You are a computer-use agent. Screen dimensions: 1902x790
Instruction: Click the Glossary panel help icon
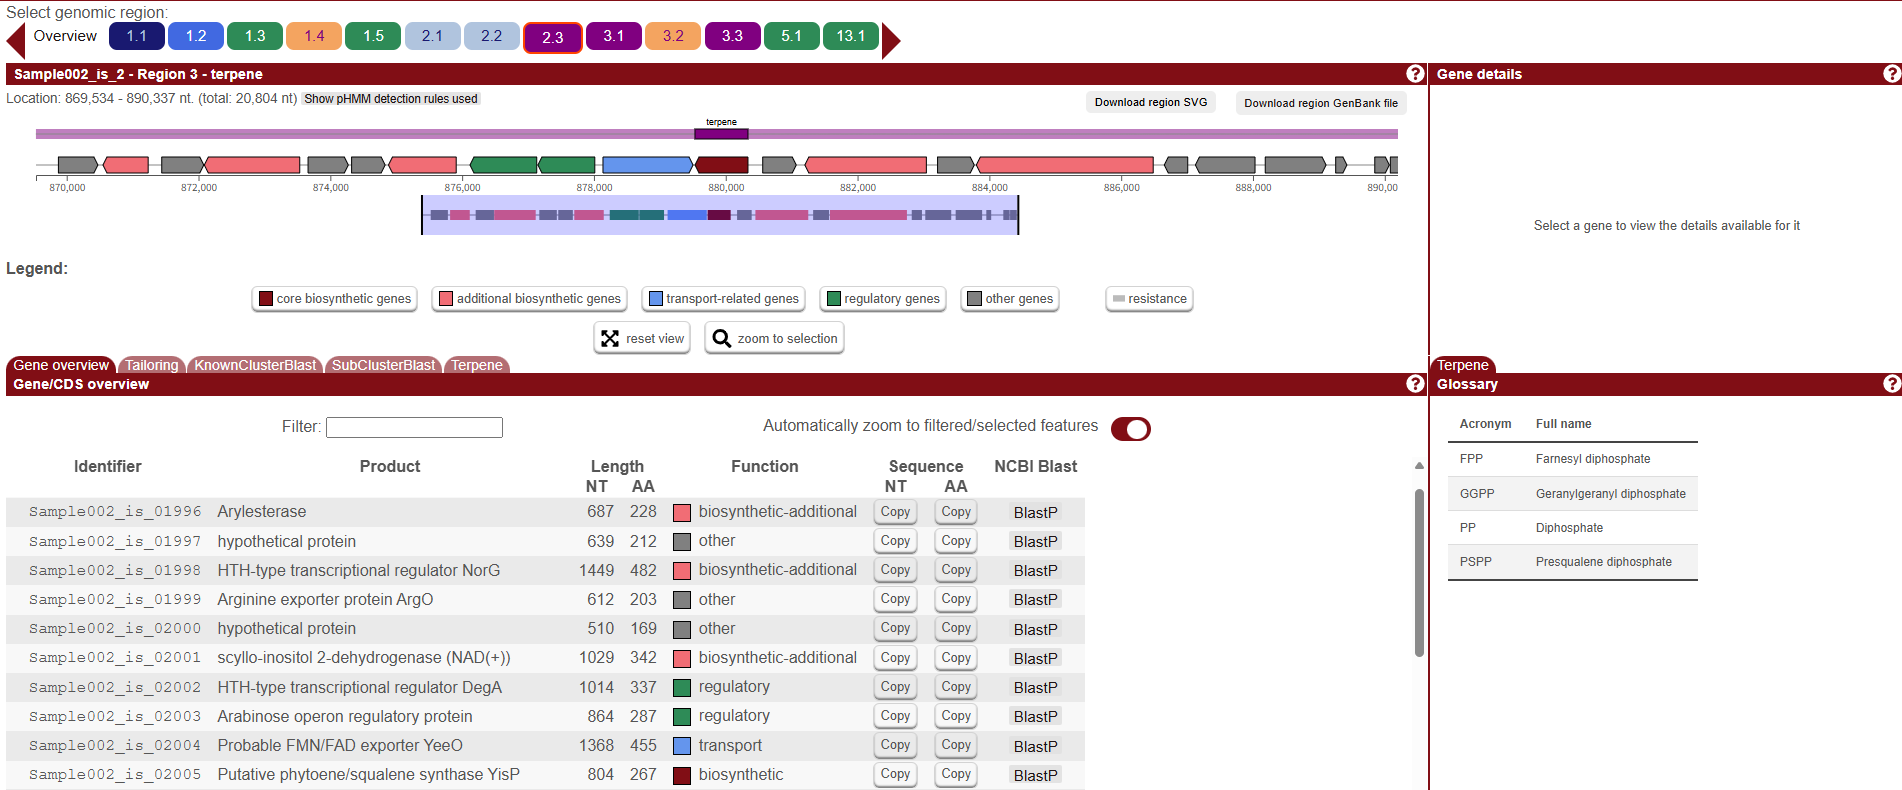point(1891,384)
